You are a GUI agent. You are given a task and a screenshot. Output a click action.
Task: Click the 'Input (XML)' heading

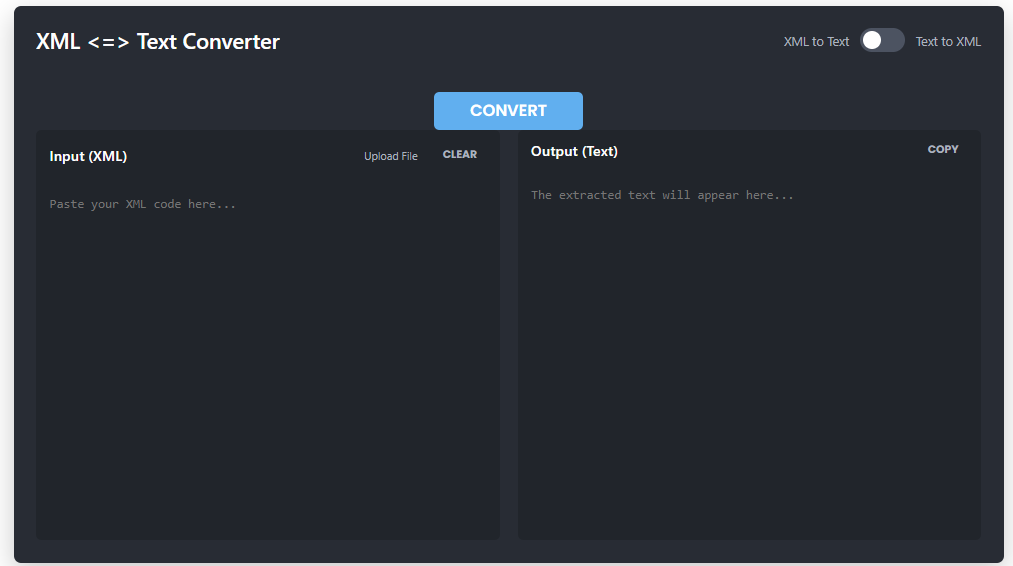[88, 156]
